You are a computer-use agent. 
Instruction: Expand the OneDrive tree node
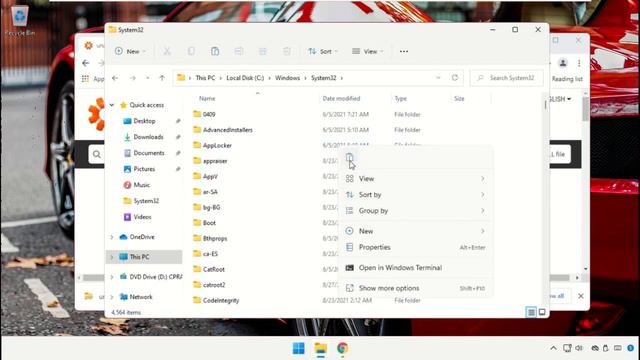[x=112, y=237]
